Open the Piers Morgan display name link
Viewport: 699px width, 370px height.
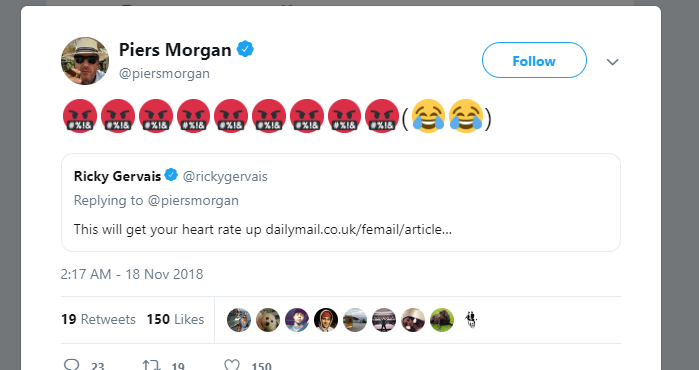pyautogui.click(x=175, y=49)
